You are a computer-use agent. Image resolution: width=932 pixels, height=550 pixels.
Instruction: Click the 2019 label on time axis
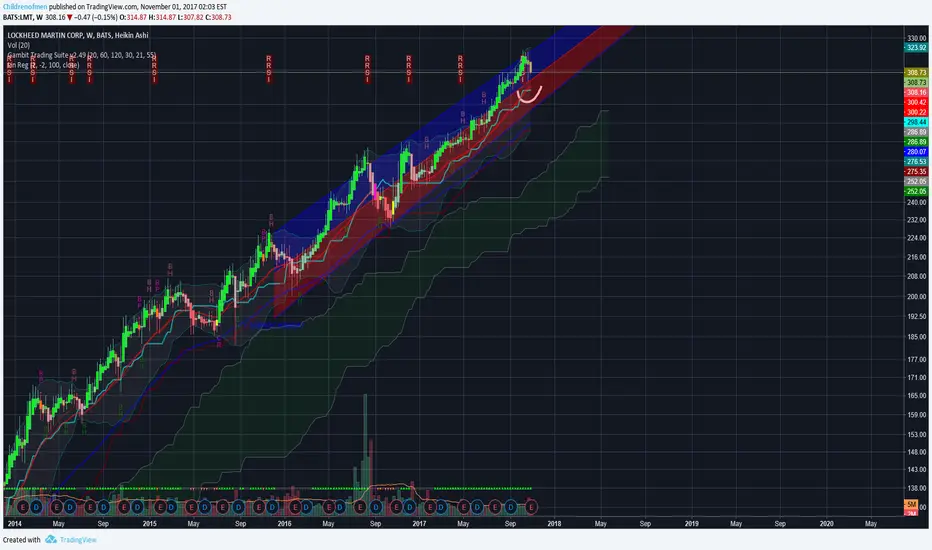tap(691, 523)
